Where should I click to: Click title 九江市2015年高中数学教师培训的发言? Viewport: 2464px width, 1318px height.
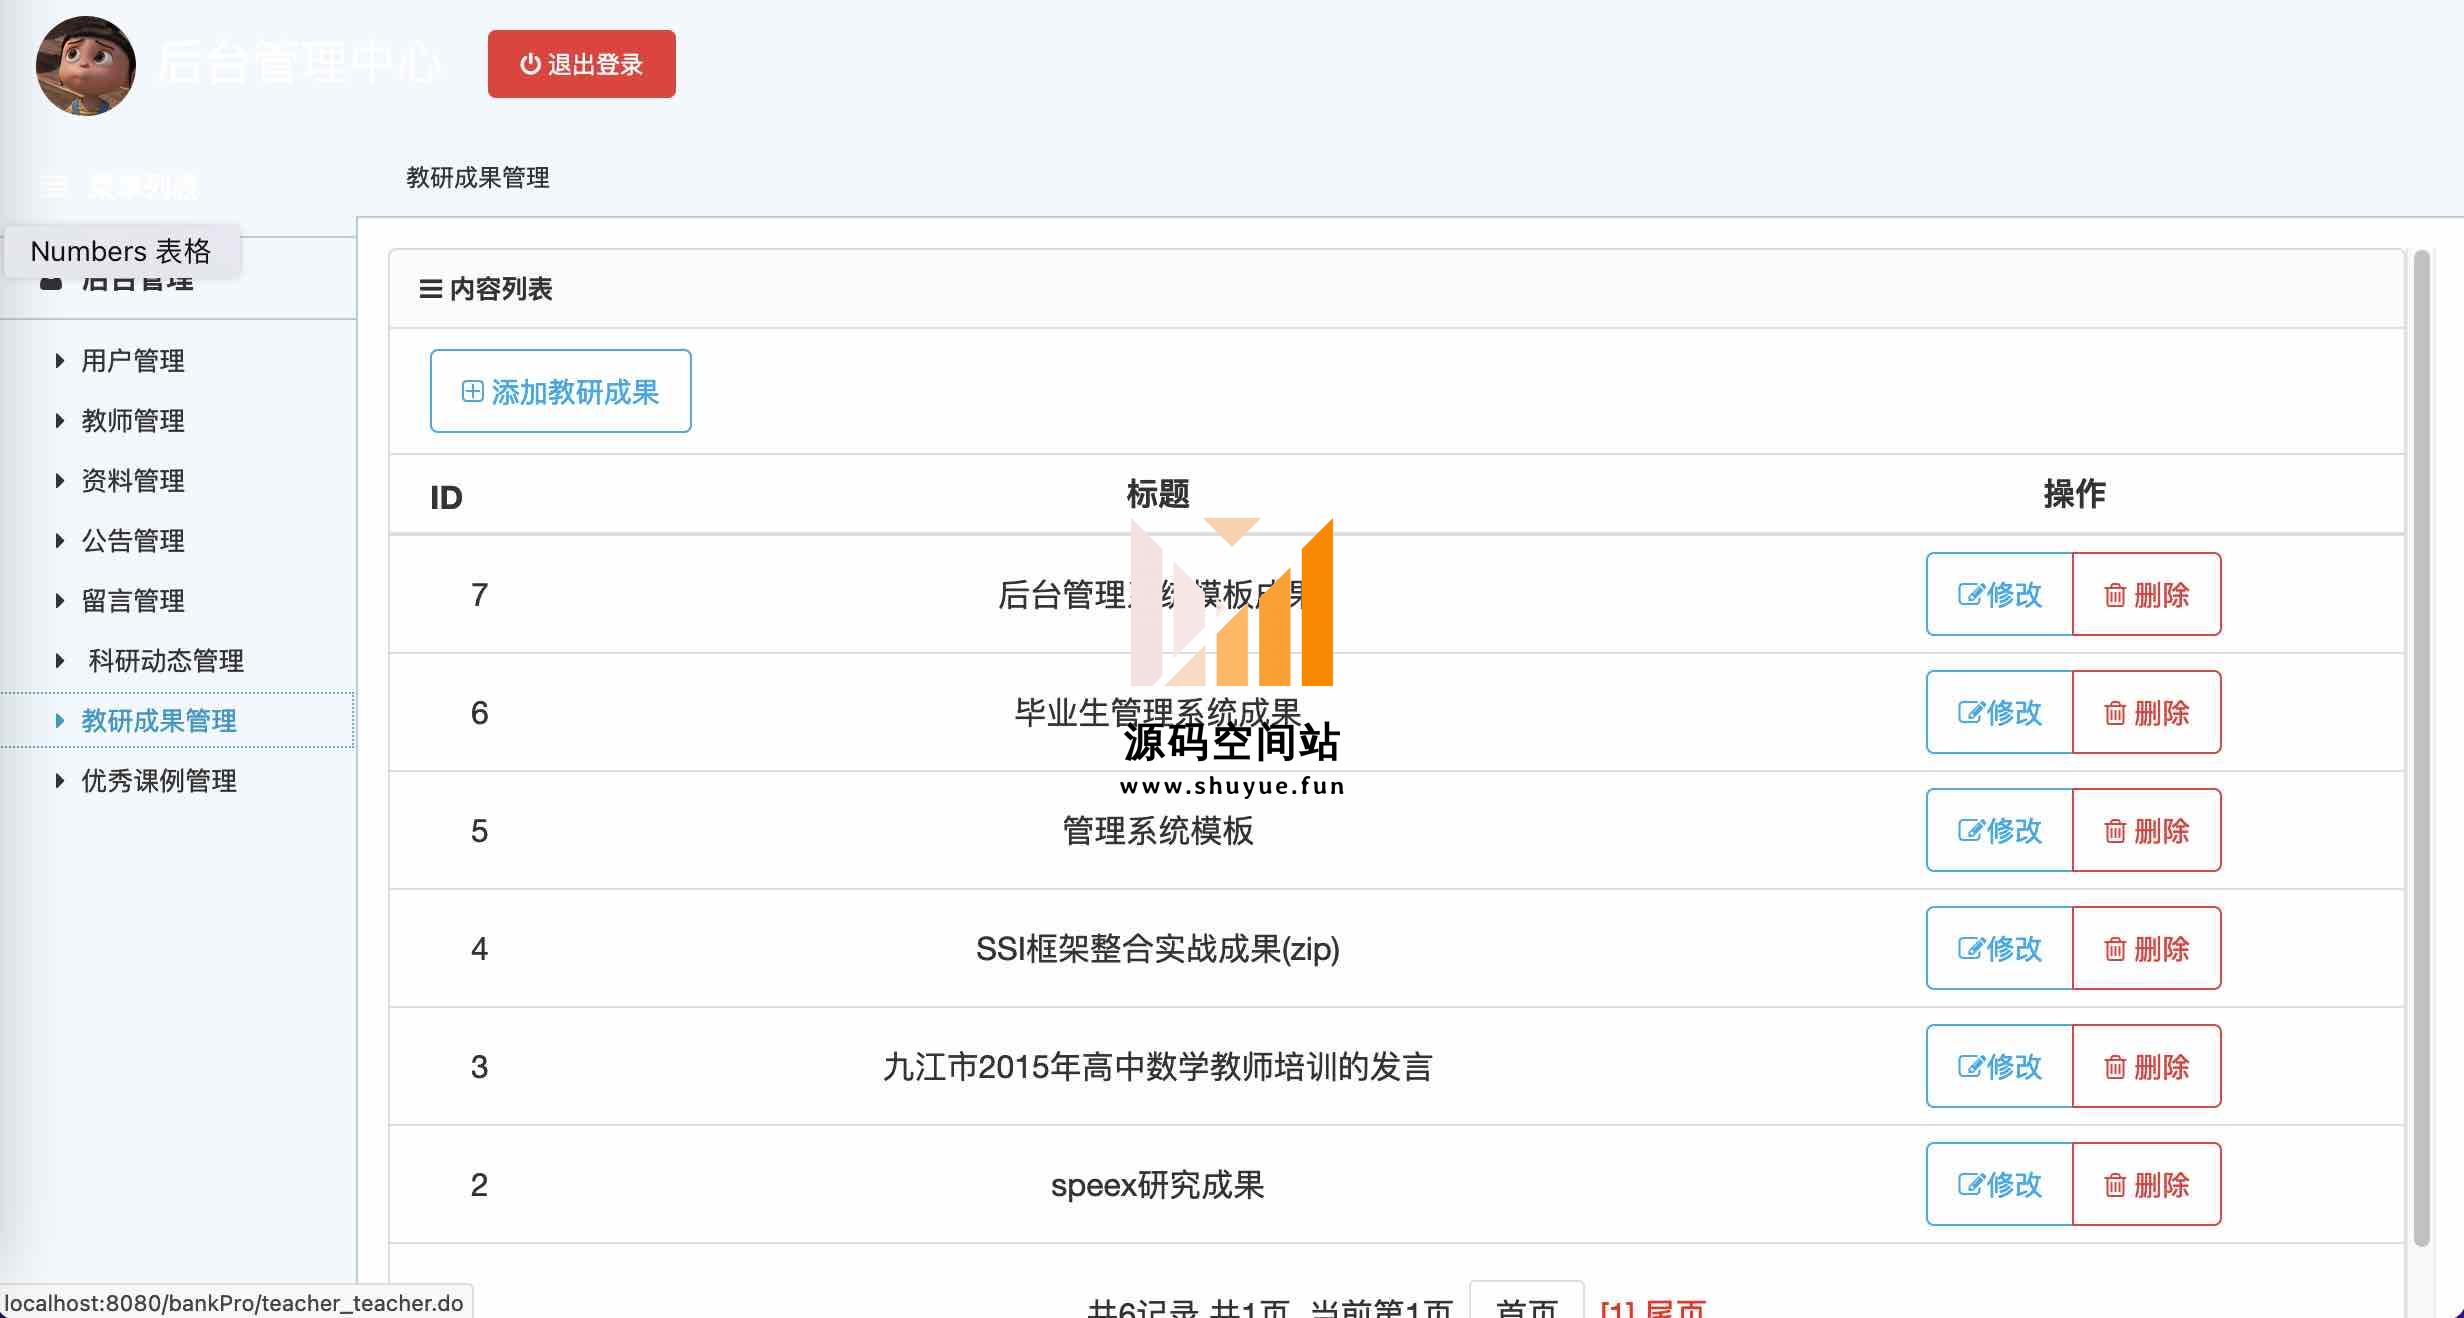[1157, 1067]
